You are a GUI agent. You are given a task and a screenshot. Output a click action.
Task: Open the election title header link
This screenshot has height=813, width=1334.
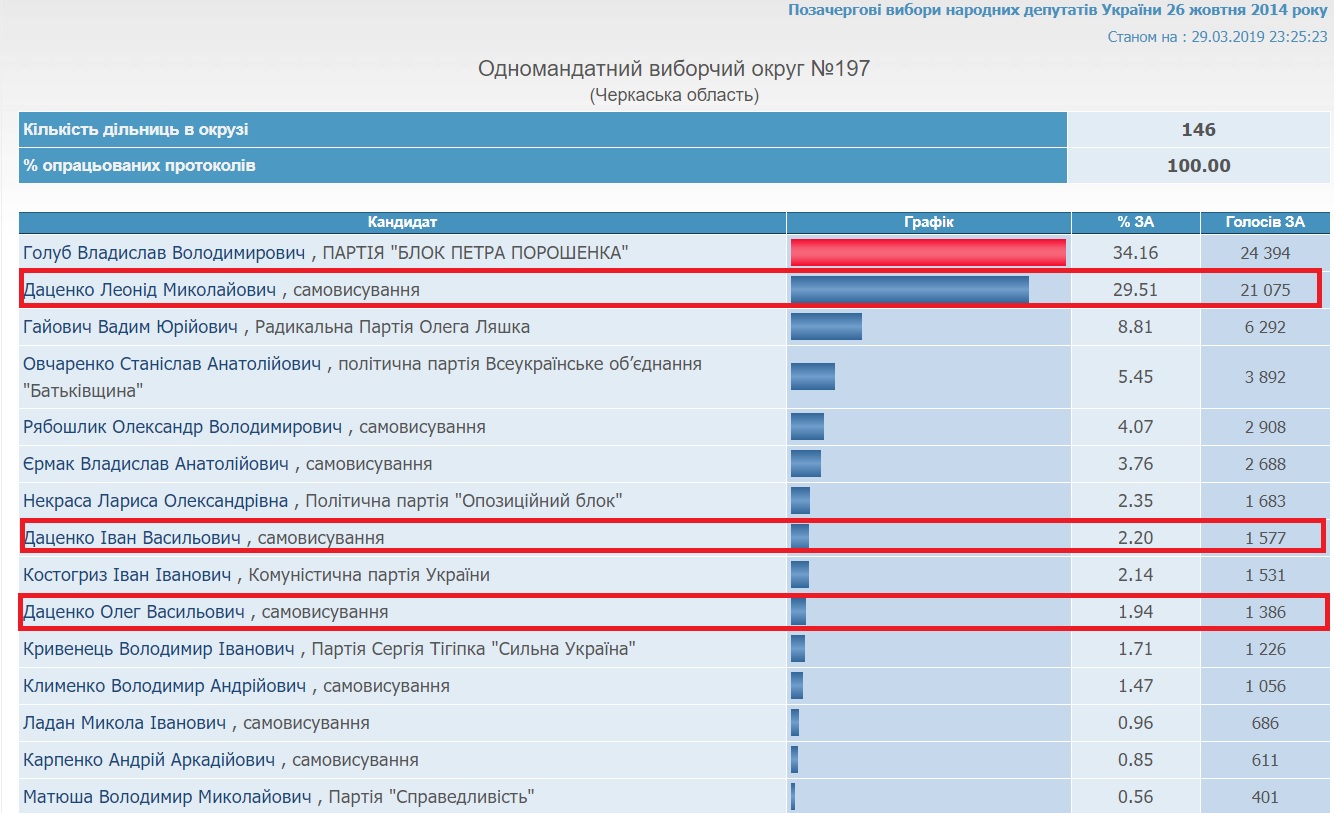click(x=1057, y=10)
